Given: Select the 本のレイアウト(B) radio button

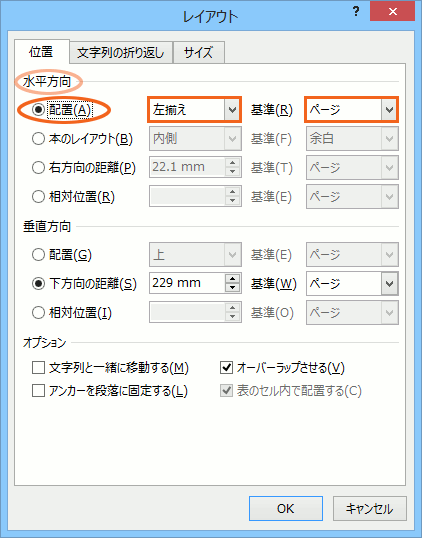Looking at the screenshot, I should click(38, 139).
